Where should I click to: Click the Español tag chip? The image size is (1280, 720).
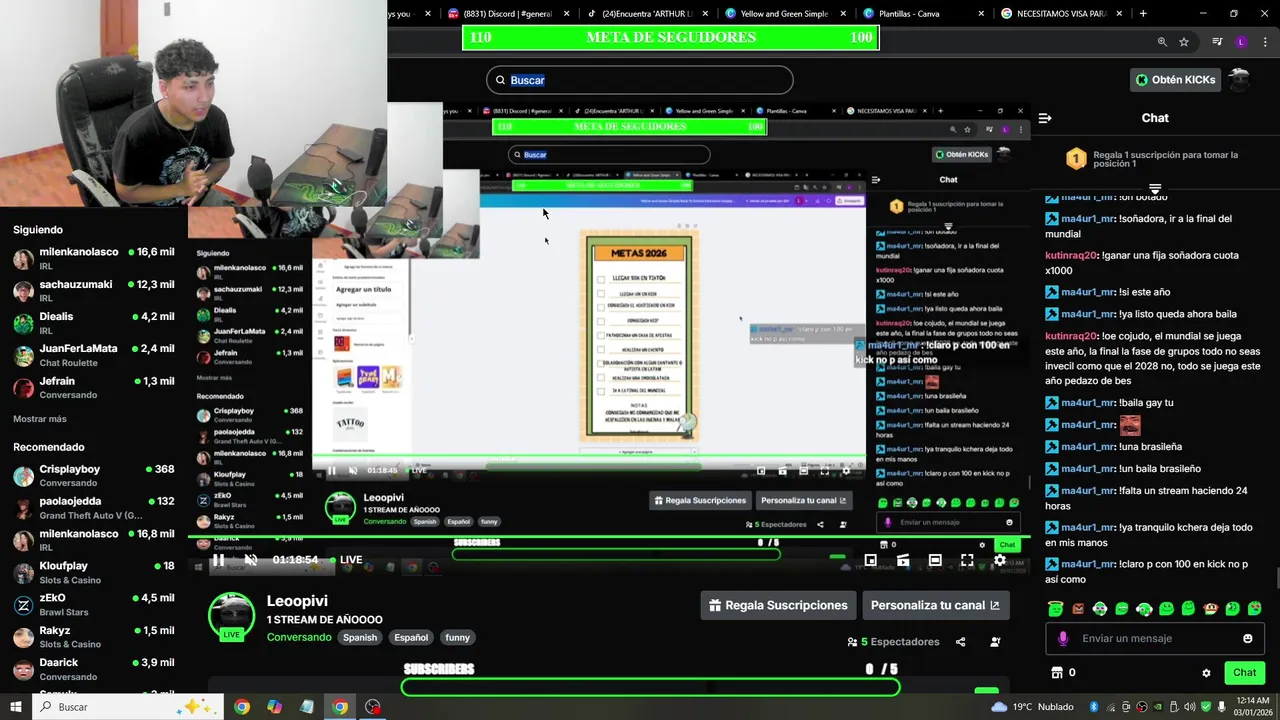410,637
